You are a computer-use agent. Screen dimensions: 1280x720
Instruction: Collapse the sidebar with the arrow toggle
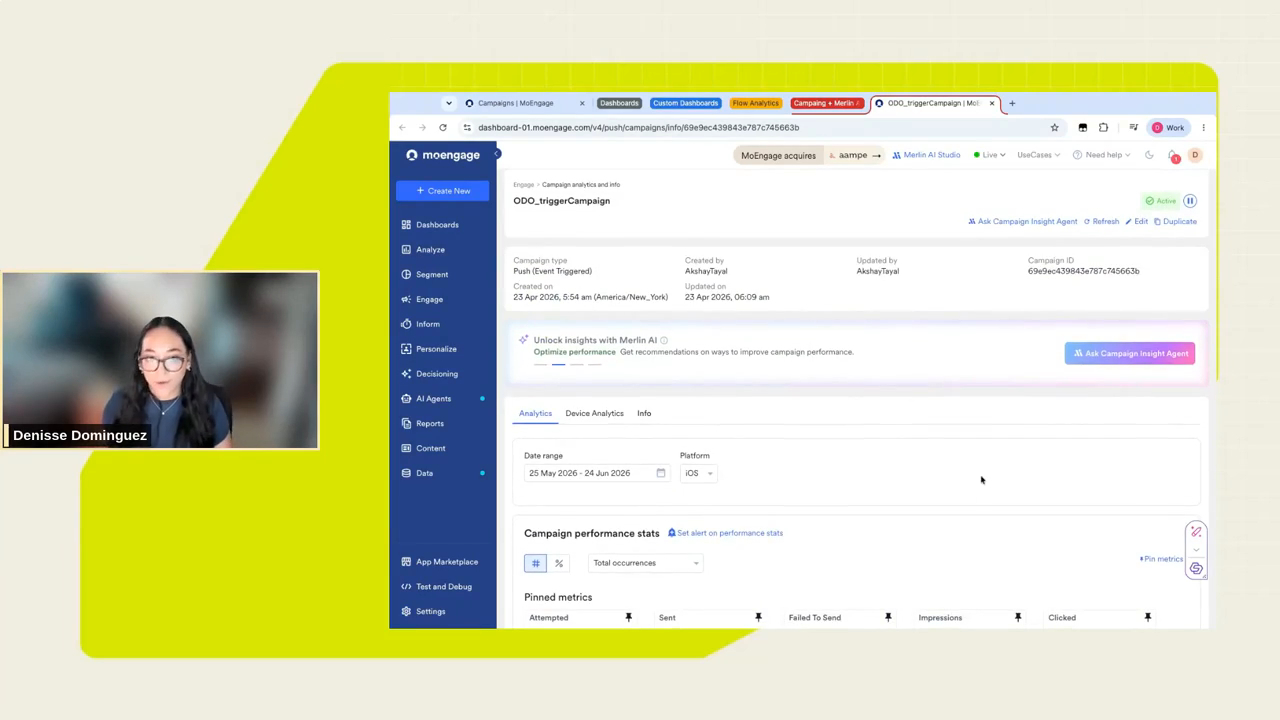(x=496, y=154)
